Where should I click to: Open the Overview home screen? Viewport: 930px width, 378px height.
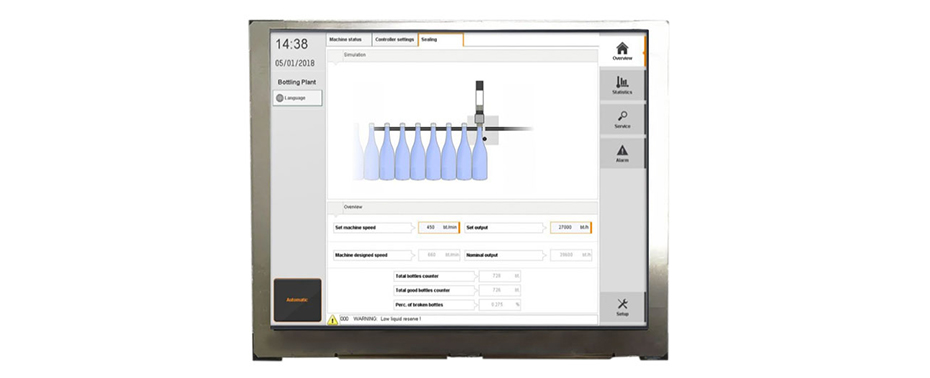pyautogui.click(x=622, y=52)
